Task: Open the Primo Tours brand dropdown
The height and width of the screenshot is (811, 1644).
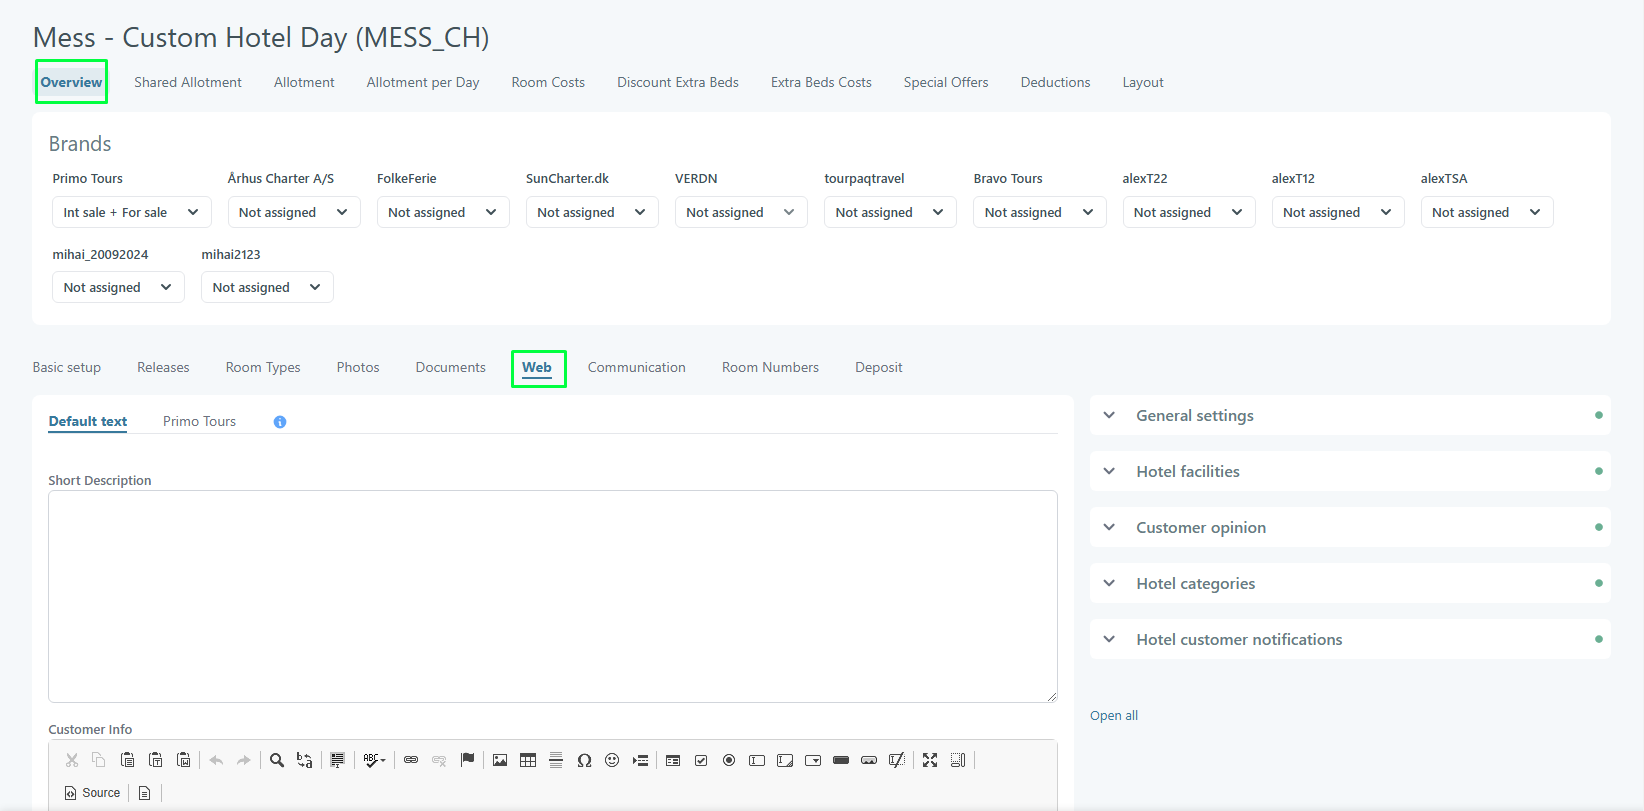Action: (x=131, y=212)
